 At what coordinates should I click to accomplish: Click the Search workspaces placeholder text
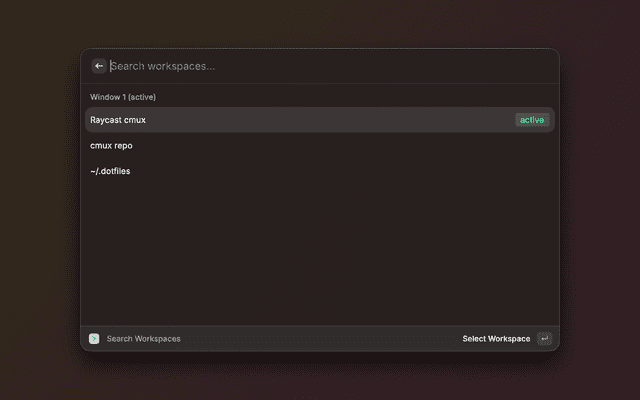pos(163,66)
